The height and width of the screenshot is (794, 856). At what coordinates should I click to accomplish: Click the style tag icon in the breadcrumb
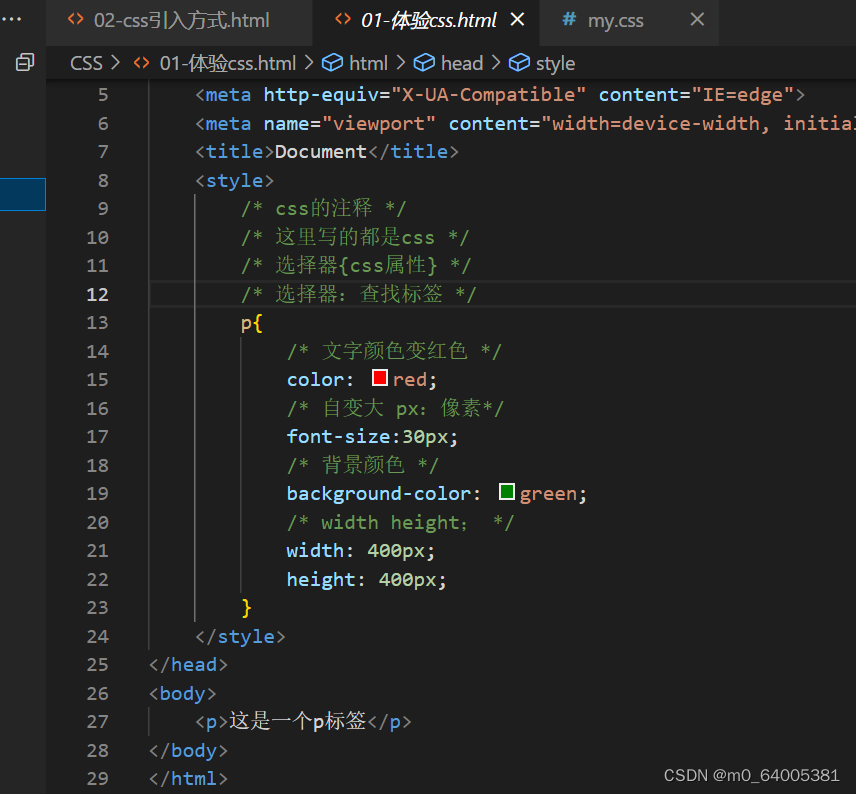(x=519, y=62)
